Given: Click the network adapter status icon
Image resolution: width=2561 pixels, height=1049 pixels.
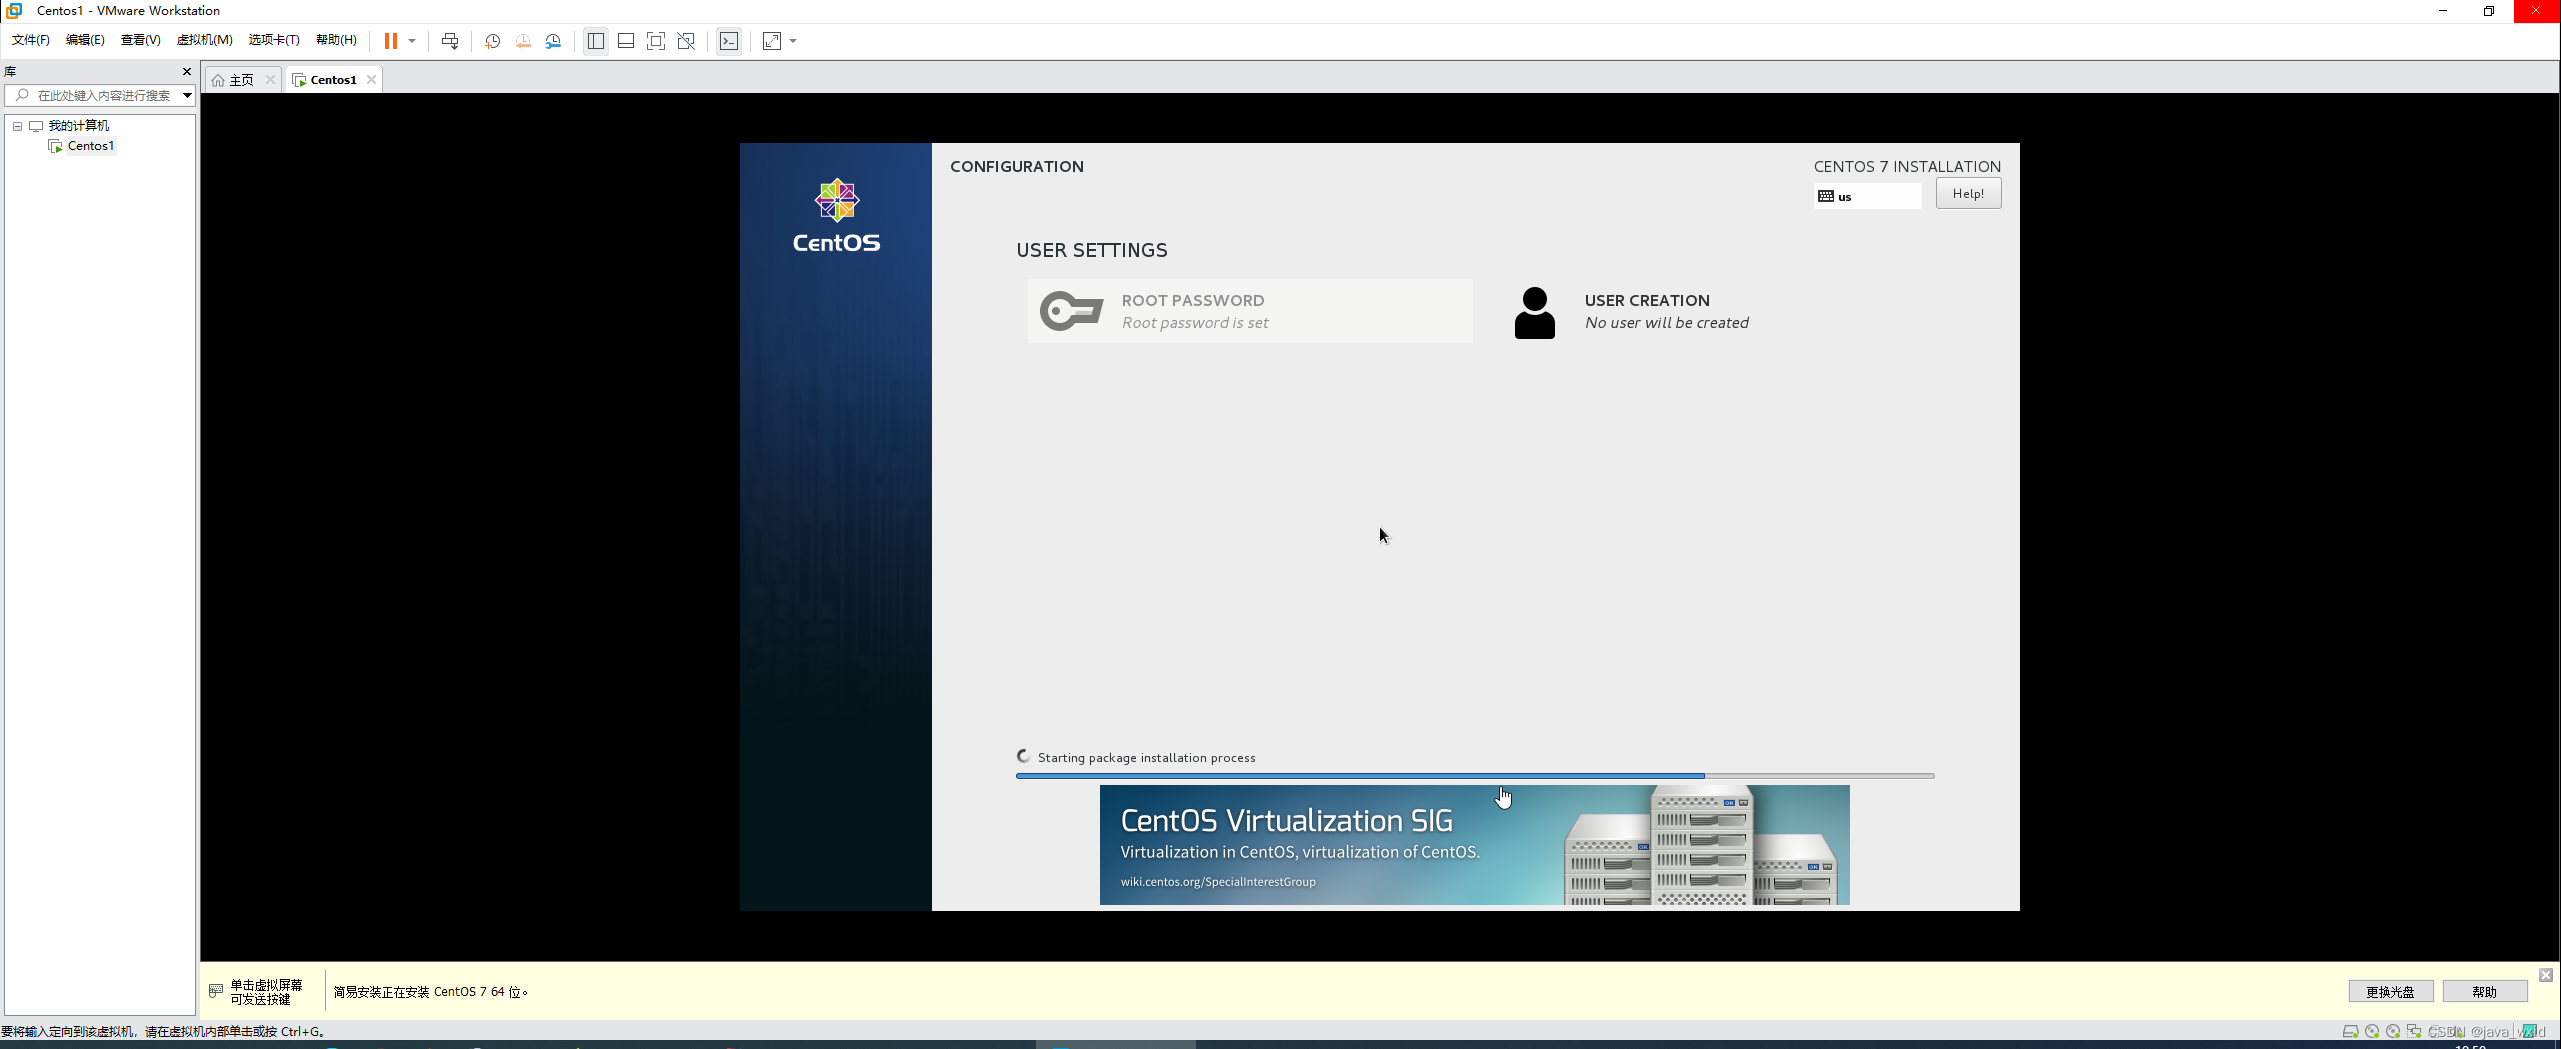Looking at the screenshot, I should [2414, 1031].
